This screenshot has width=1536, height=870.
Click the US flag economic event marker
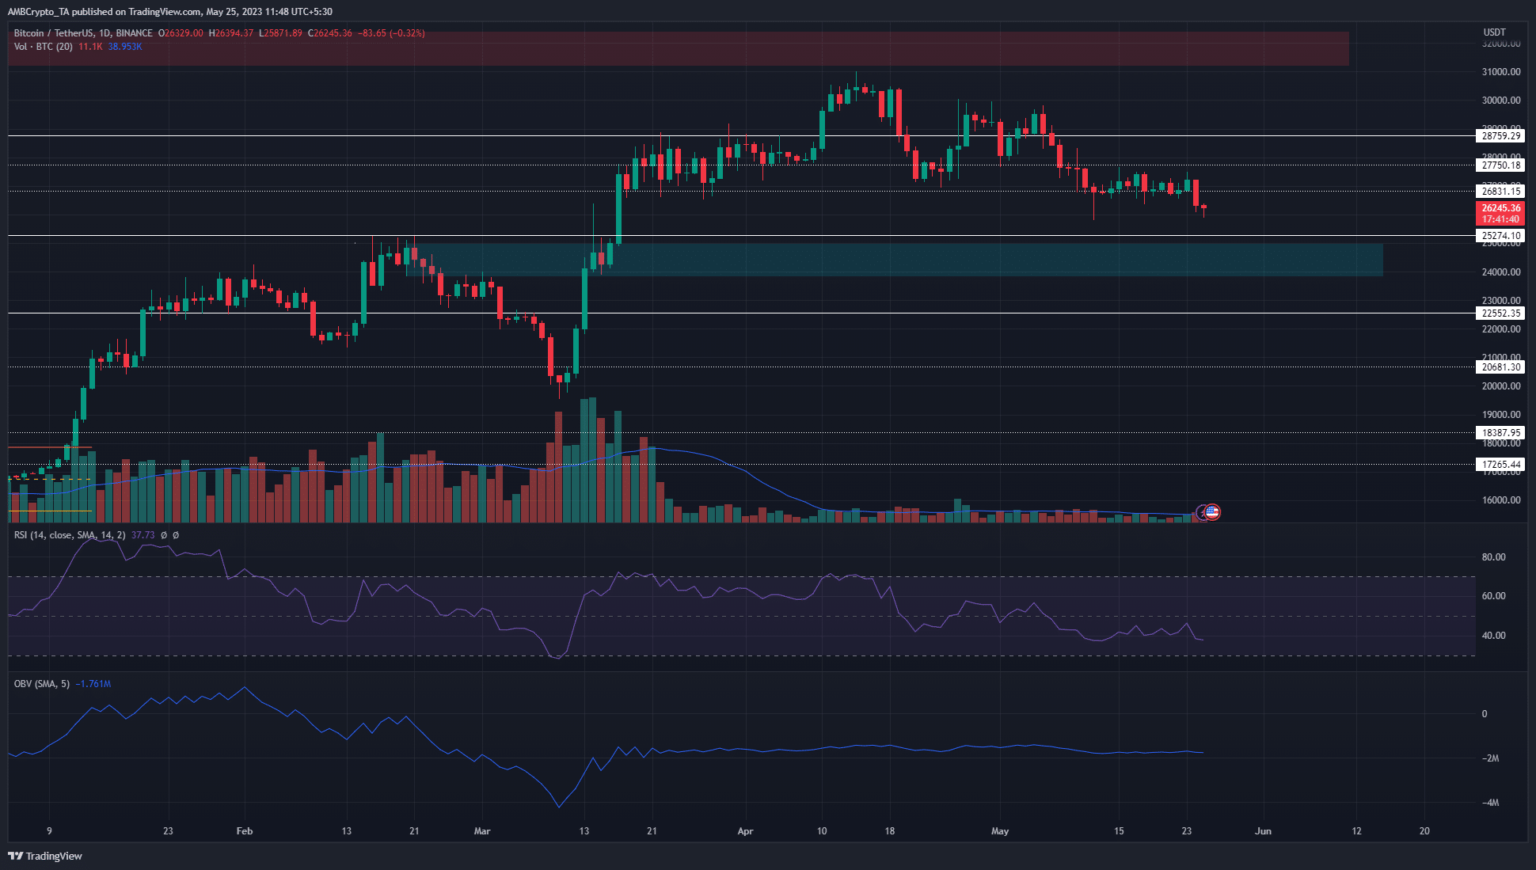(x=1212, y=512)
